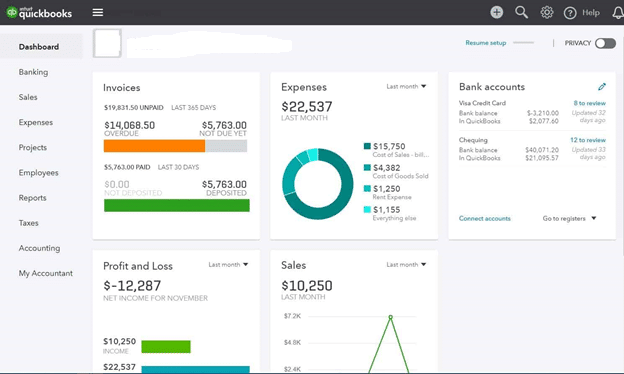Open Sales in the sidebar
Screen dimensions: 624x374
[x=28, y=97]
